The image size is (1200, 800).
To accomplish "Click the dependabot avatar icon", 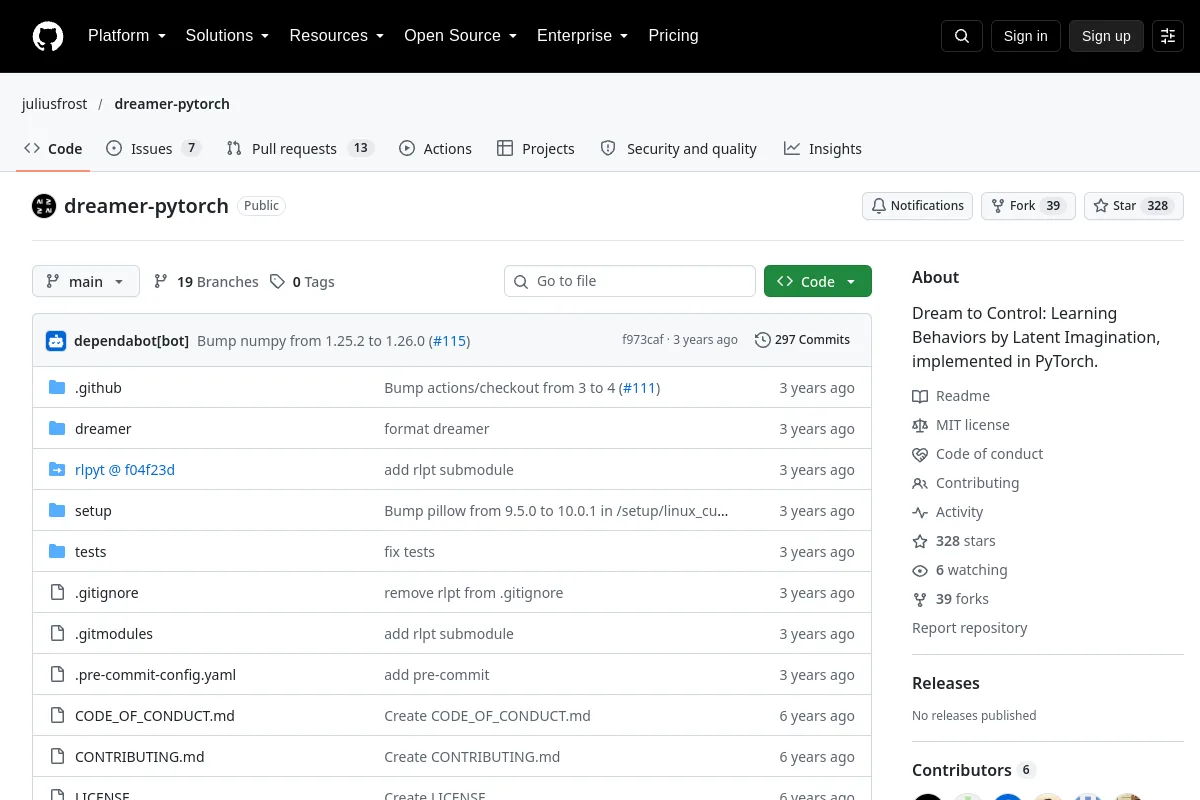I will [56, 340].
